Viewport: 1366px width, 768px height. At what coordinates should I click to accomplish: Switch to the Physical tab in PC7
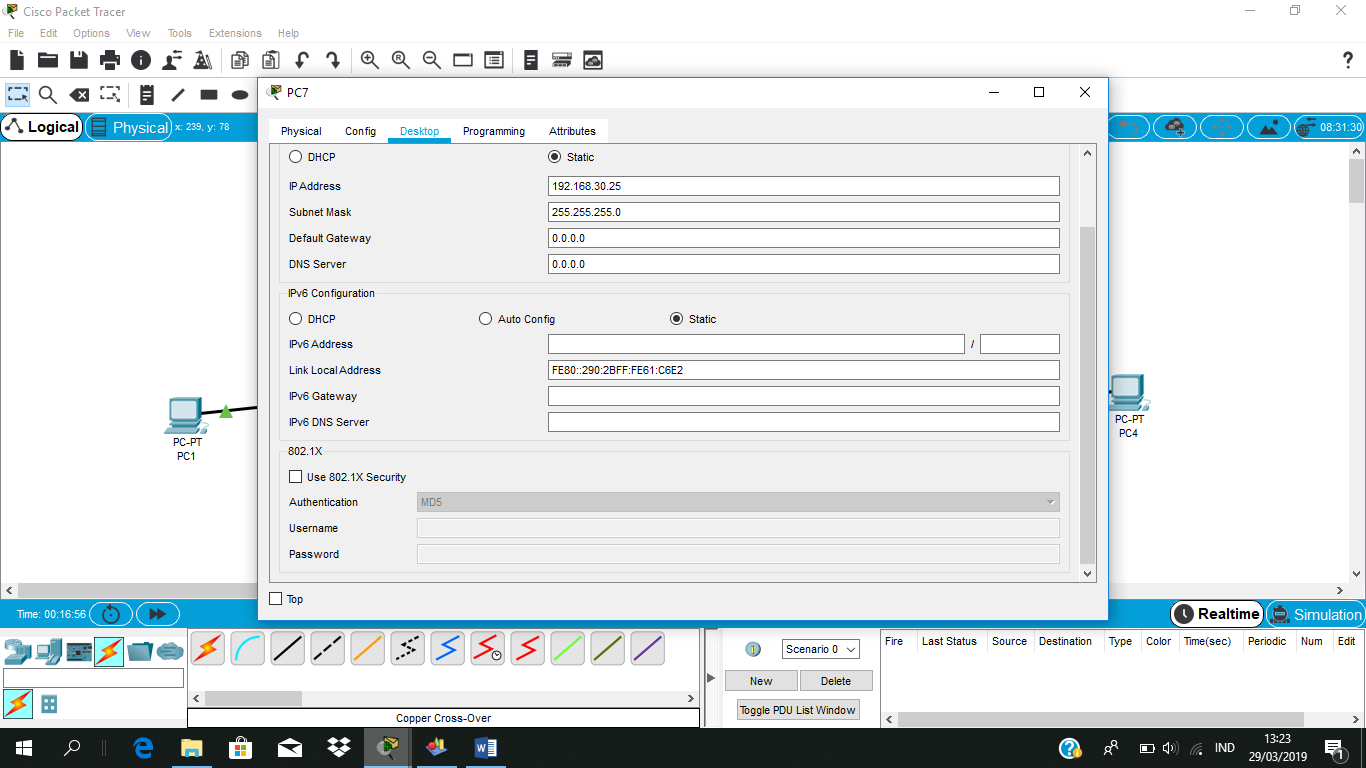(301, 131)
